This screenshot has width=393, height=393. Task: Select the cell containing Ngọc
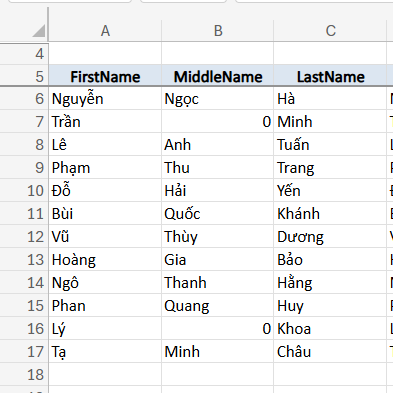pyautogui.click(x=218, y=99)
